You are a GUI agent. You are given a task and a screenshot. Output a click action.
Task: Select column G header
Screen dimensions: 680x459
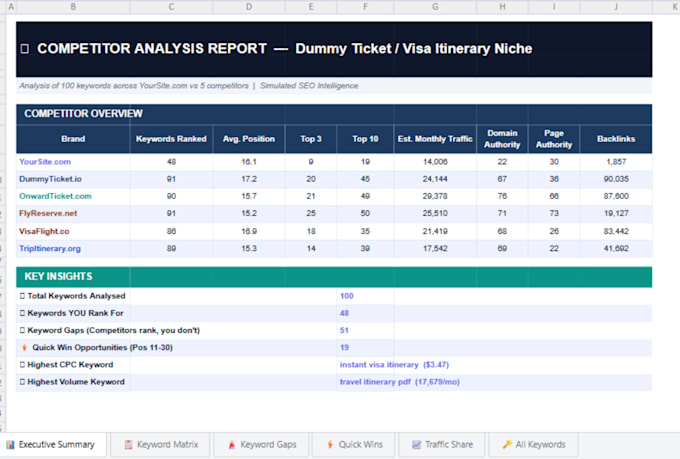click(x=435, y=7)
